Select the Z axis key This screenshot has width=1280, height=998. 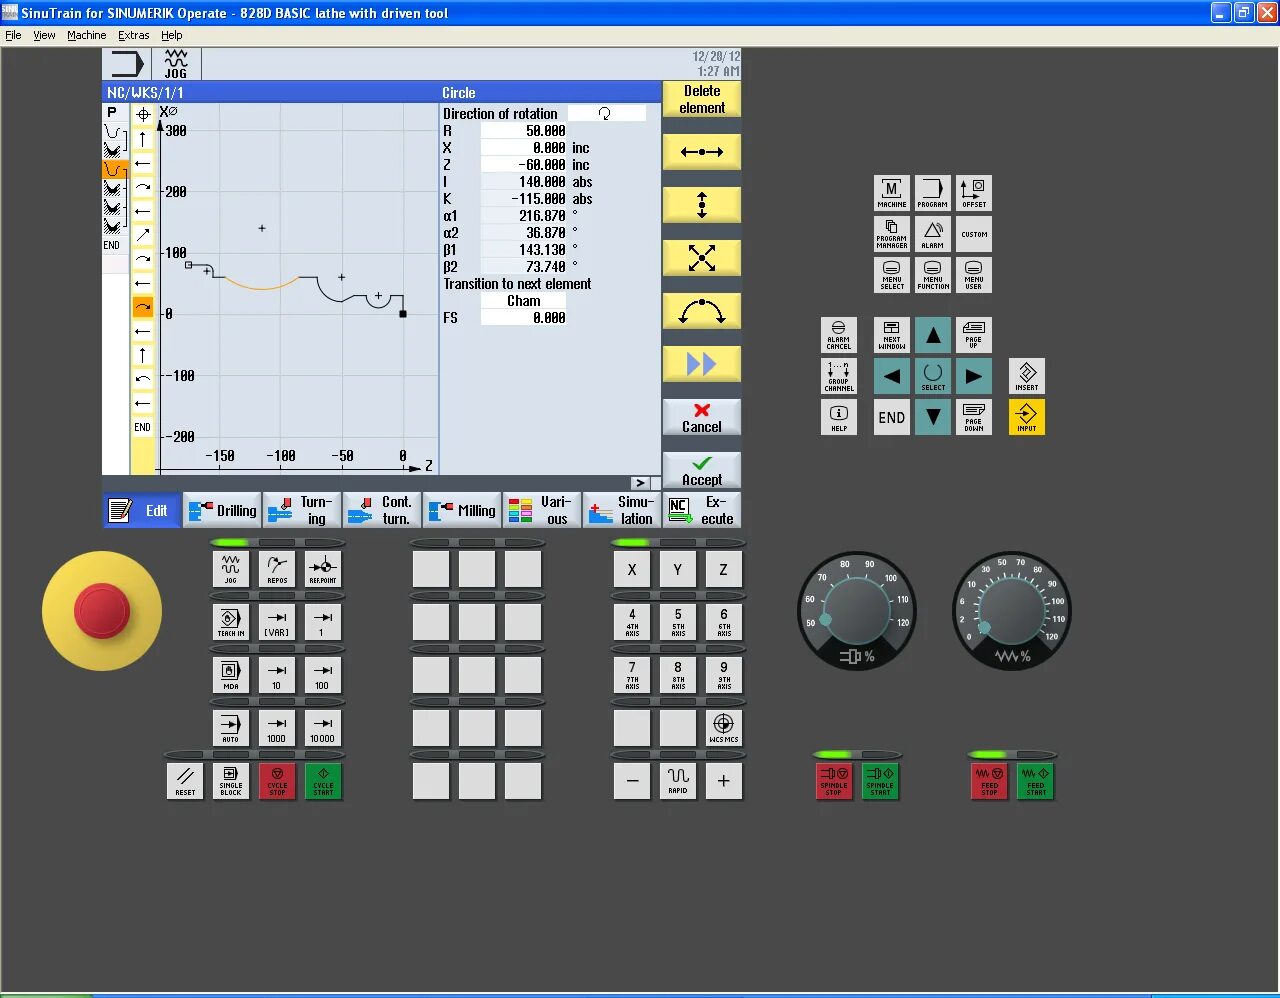click(x=724, y=569)
